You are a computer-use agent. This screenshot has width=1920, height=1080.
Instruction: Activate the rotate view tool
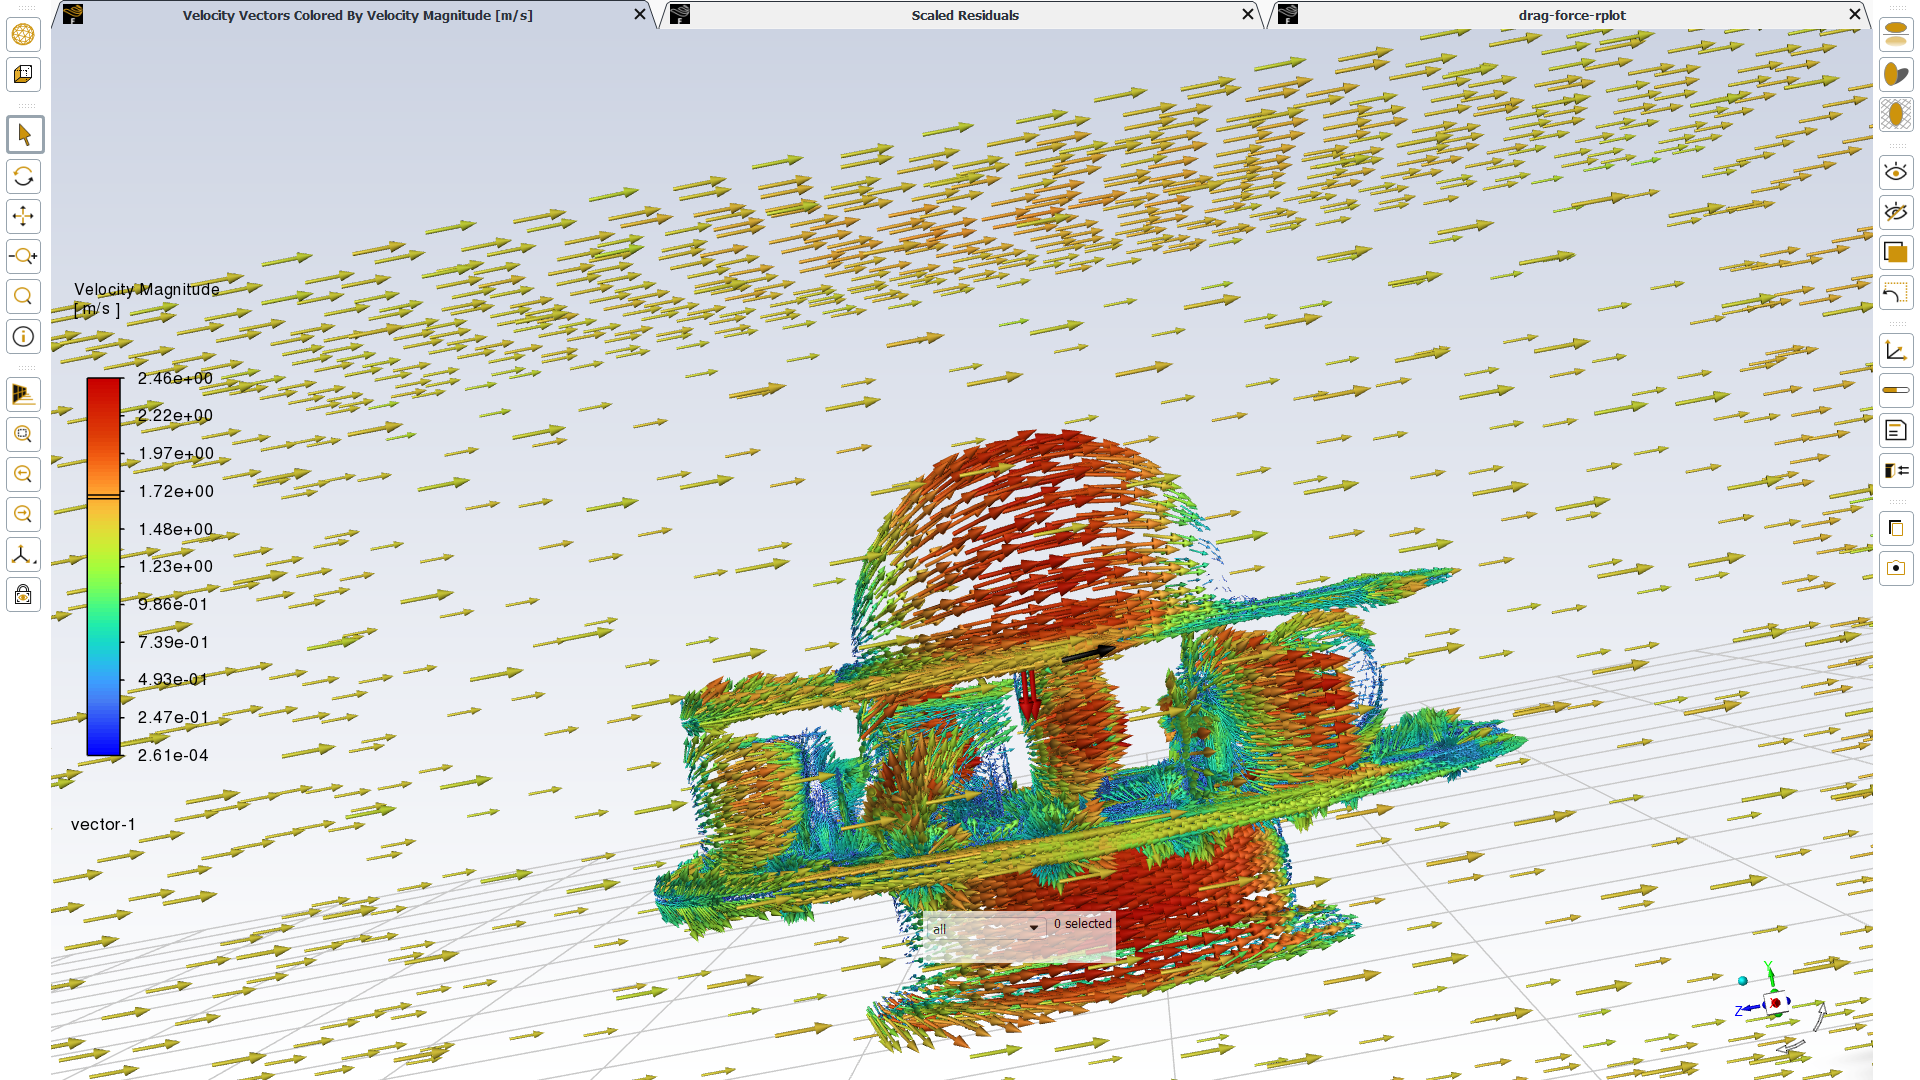point(24,177)
